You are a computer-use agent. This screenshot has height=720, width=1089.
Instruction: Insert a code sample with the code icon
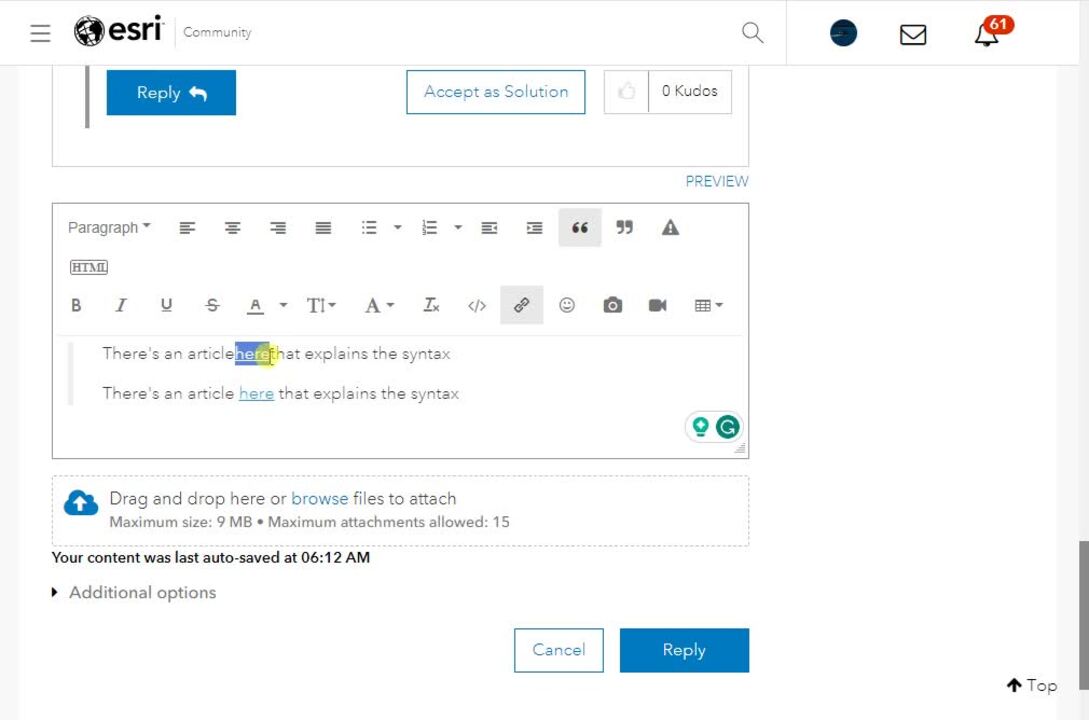(x=477, y=306)
